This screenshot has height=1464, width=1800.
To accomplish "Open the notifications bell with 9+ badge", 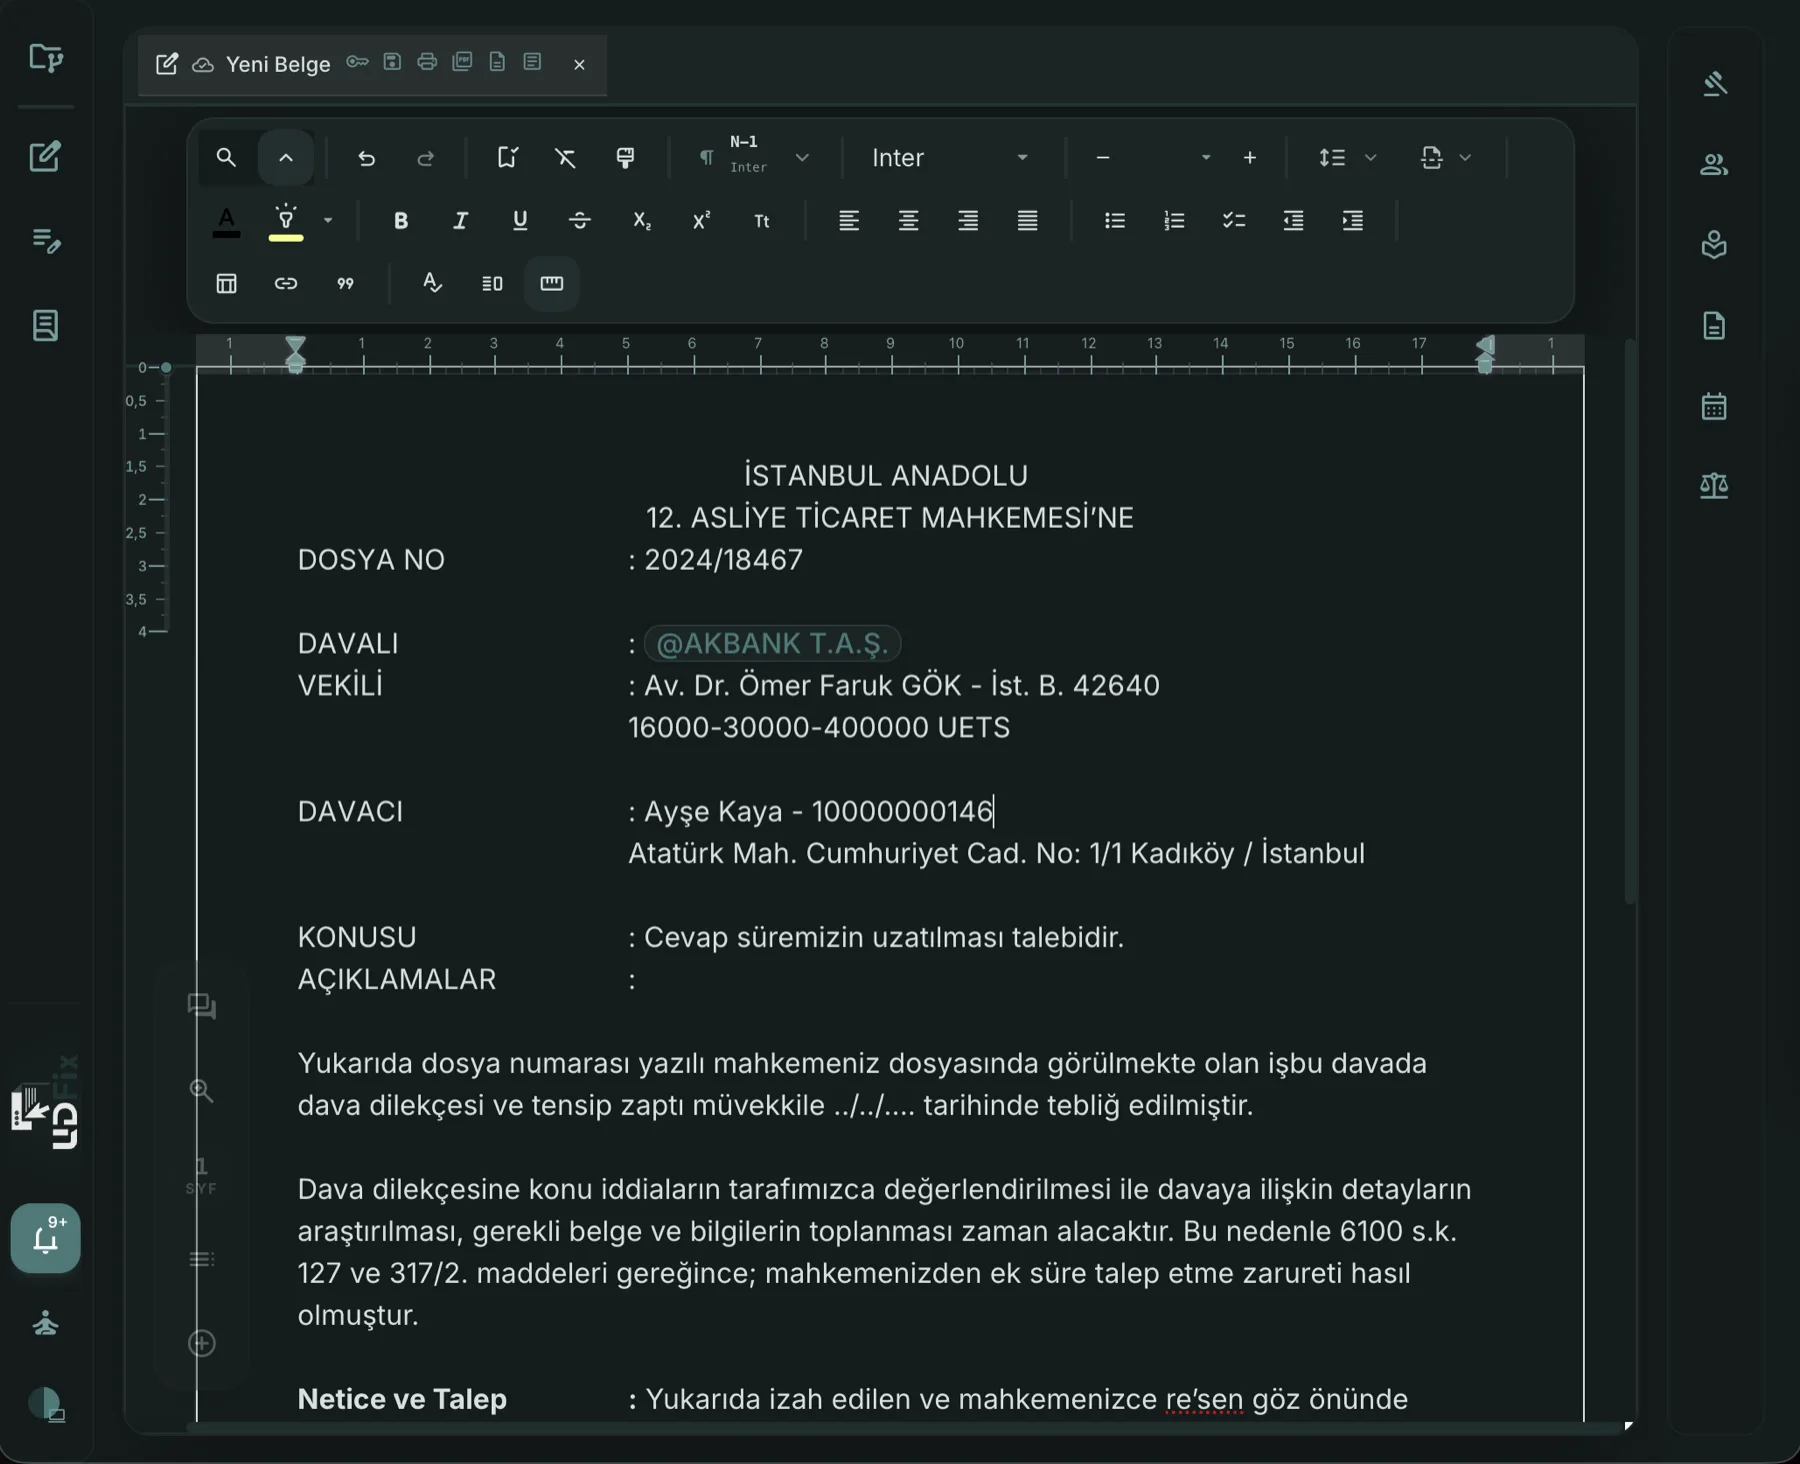I will point(46,1238).
